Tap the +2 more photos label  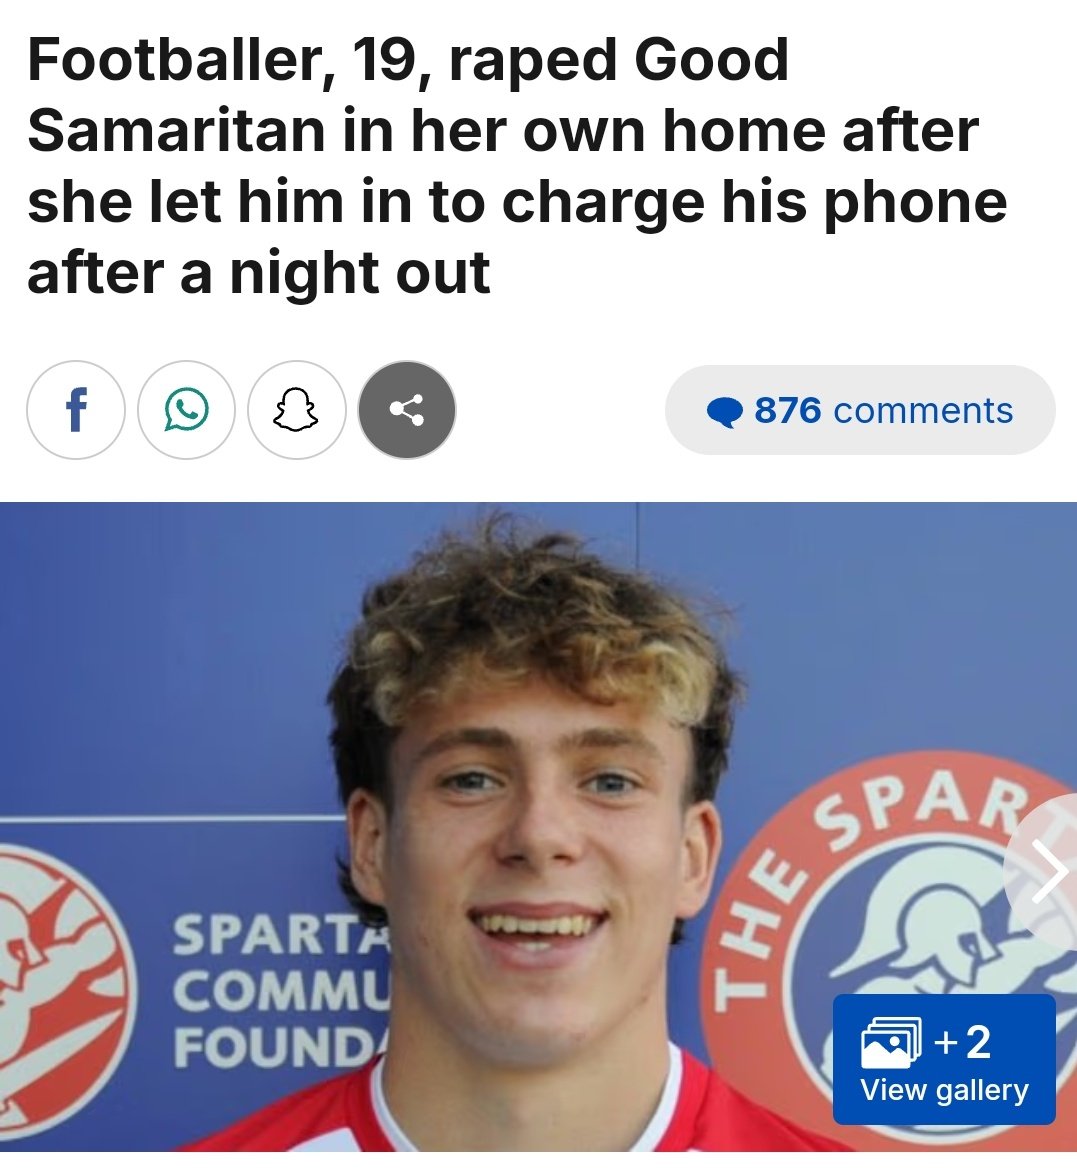[963, 1042]
